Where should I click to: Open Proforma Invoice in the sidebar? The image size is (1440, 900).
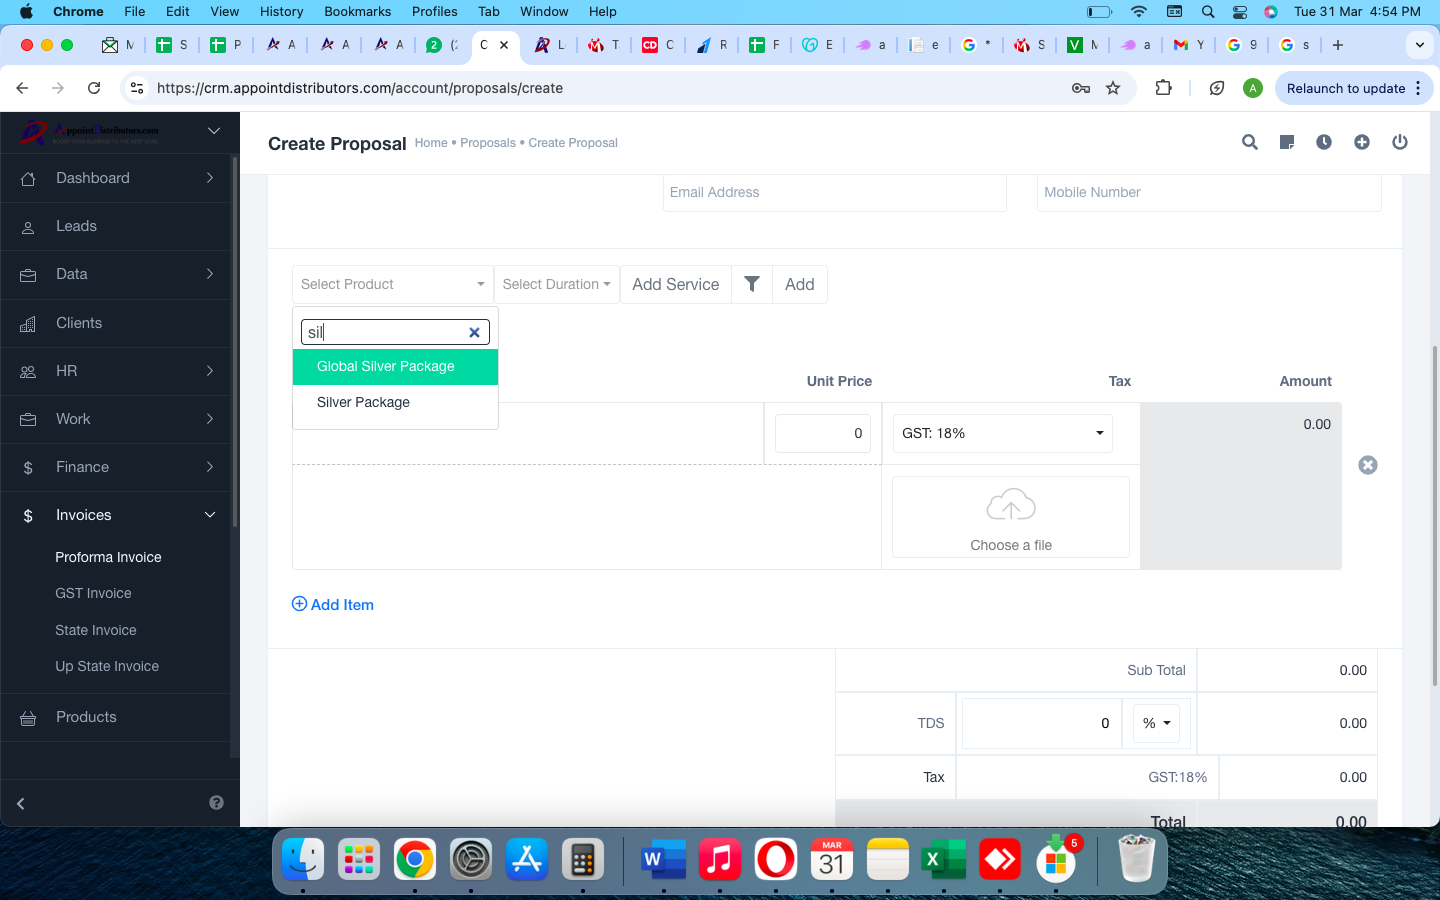pyautogui.click(x=108, y=557)
